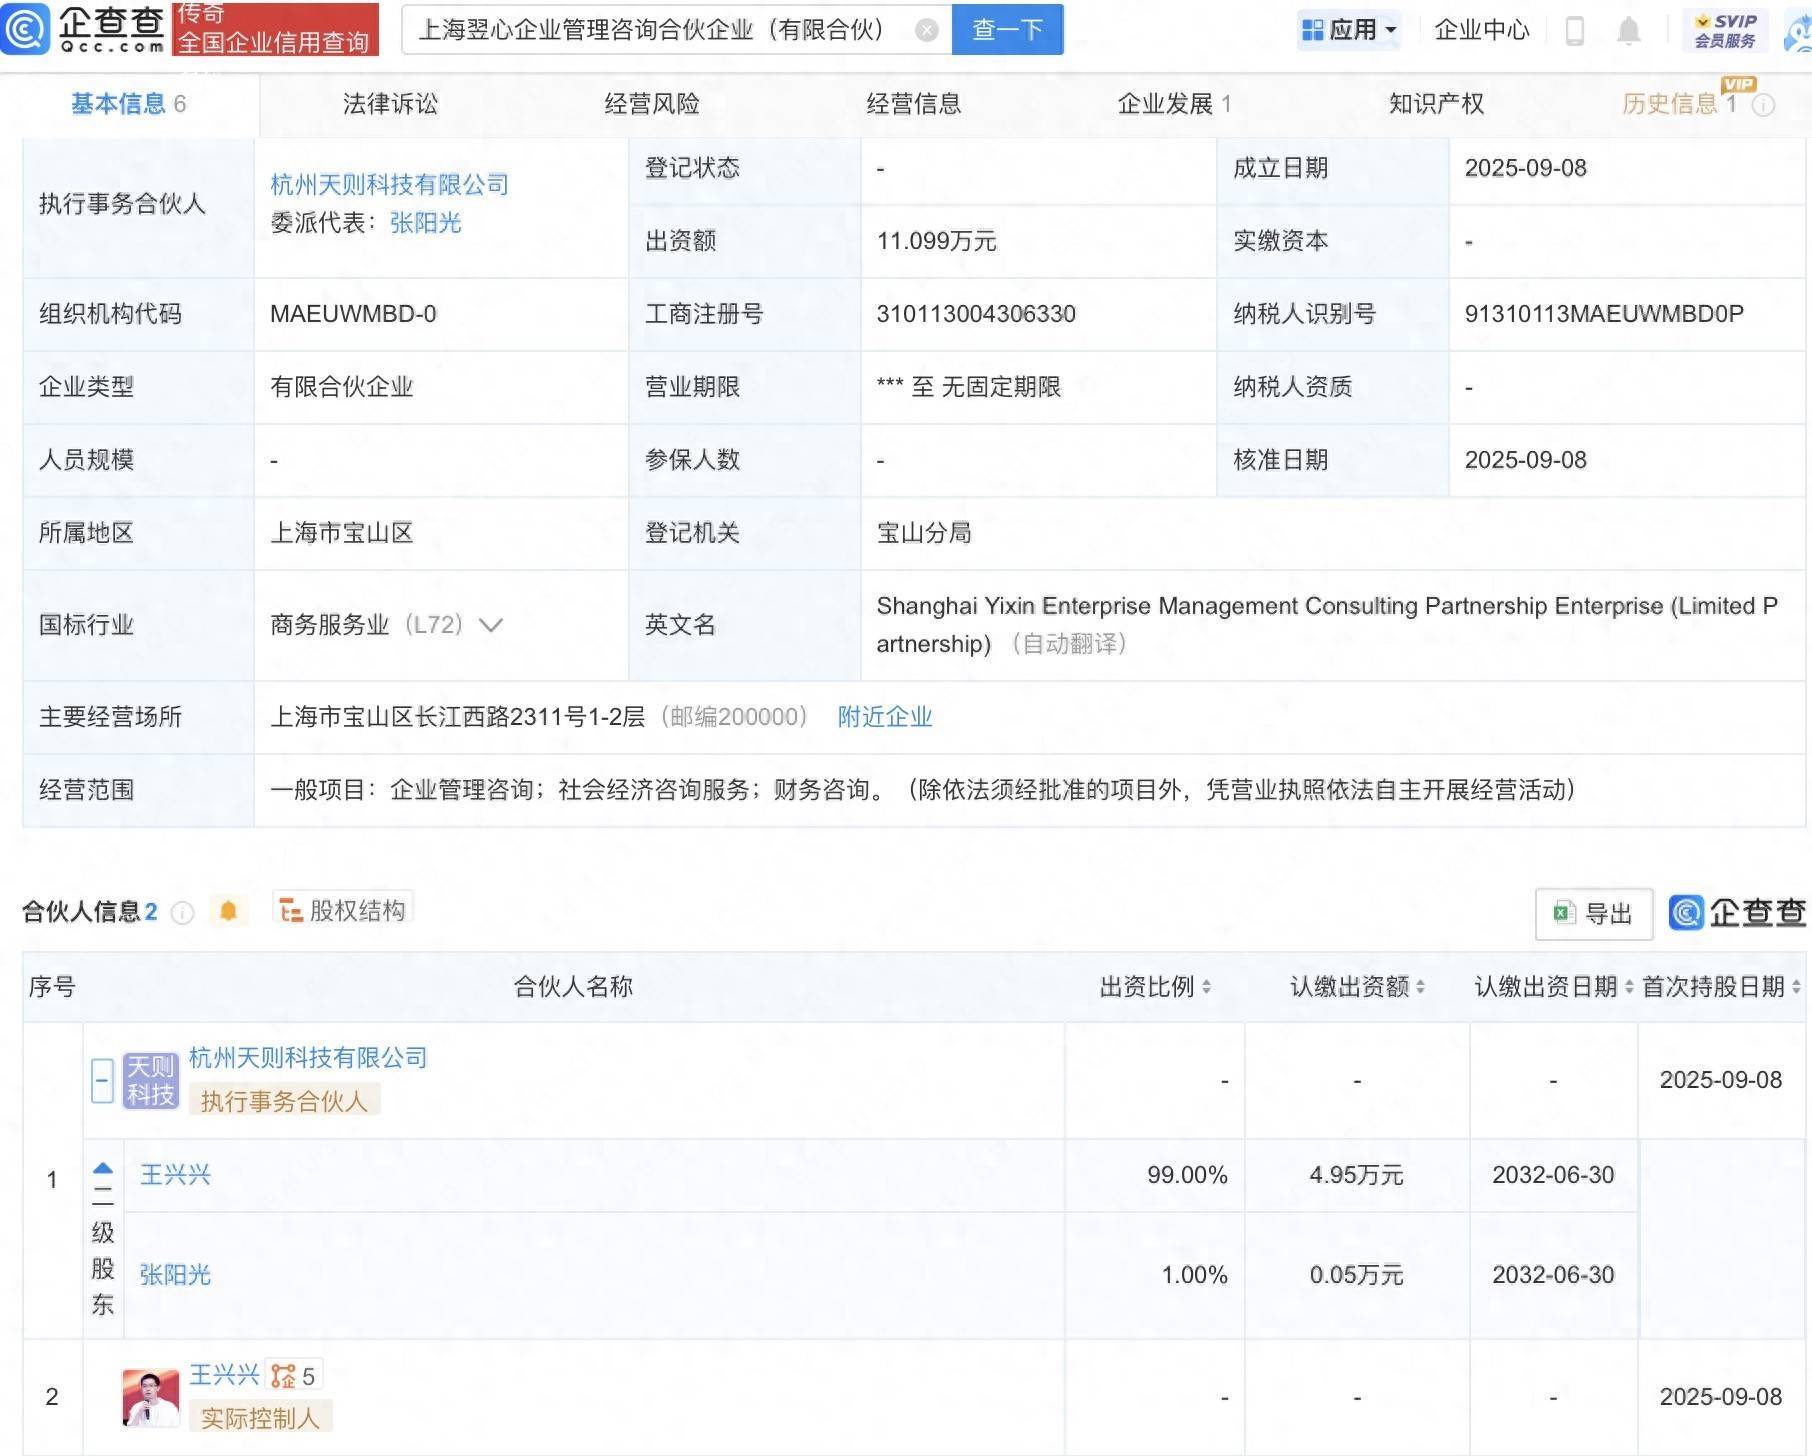This screenshot has height=1456, width=1812.
Task: Click the mobile phone icon in top bar
Action: click(1573, 30)
